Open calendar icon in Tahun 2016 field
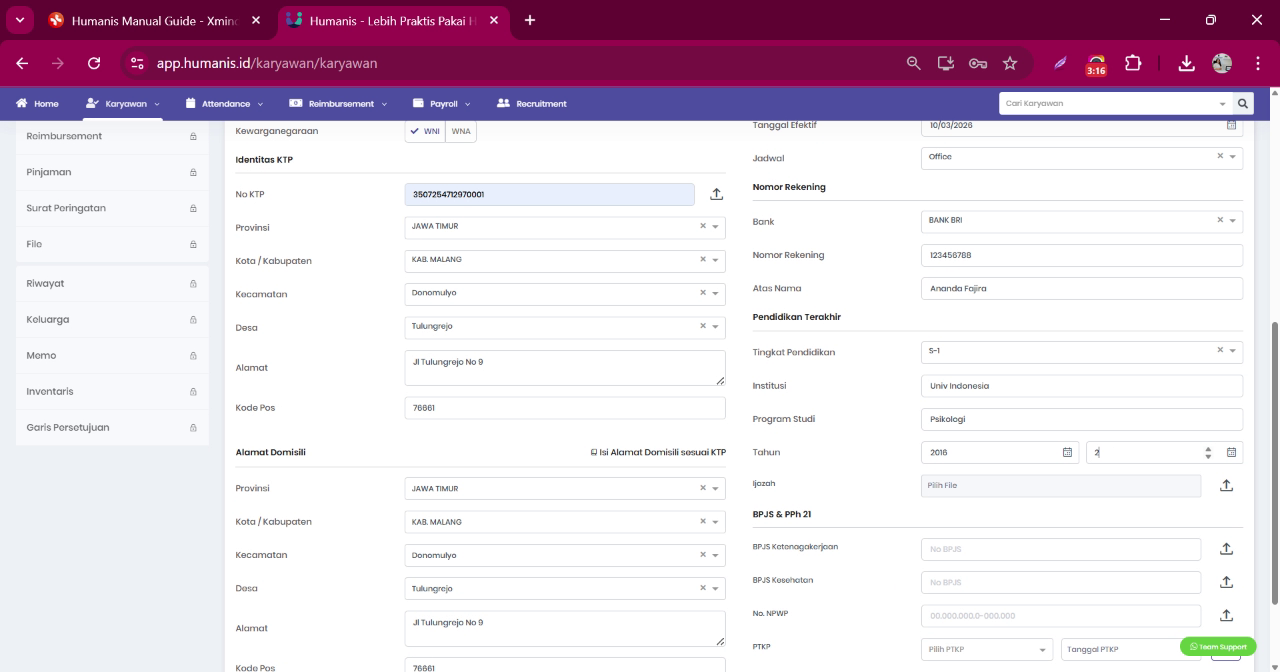The width and height of the screenshot is (1280, 672). point(1066,452)
